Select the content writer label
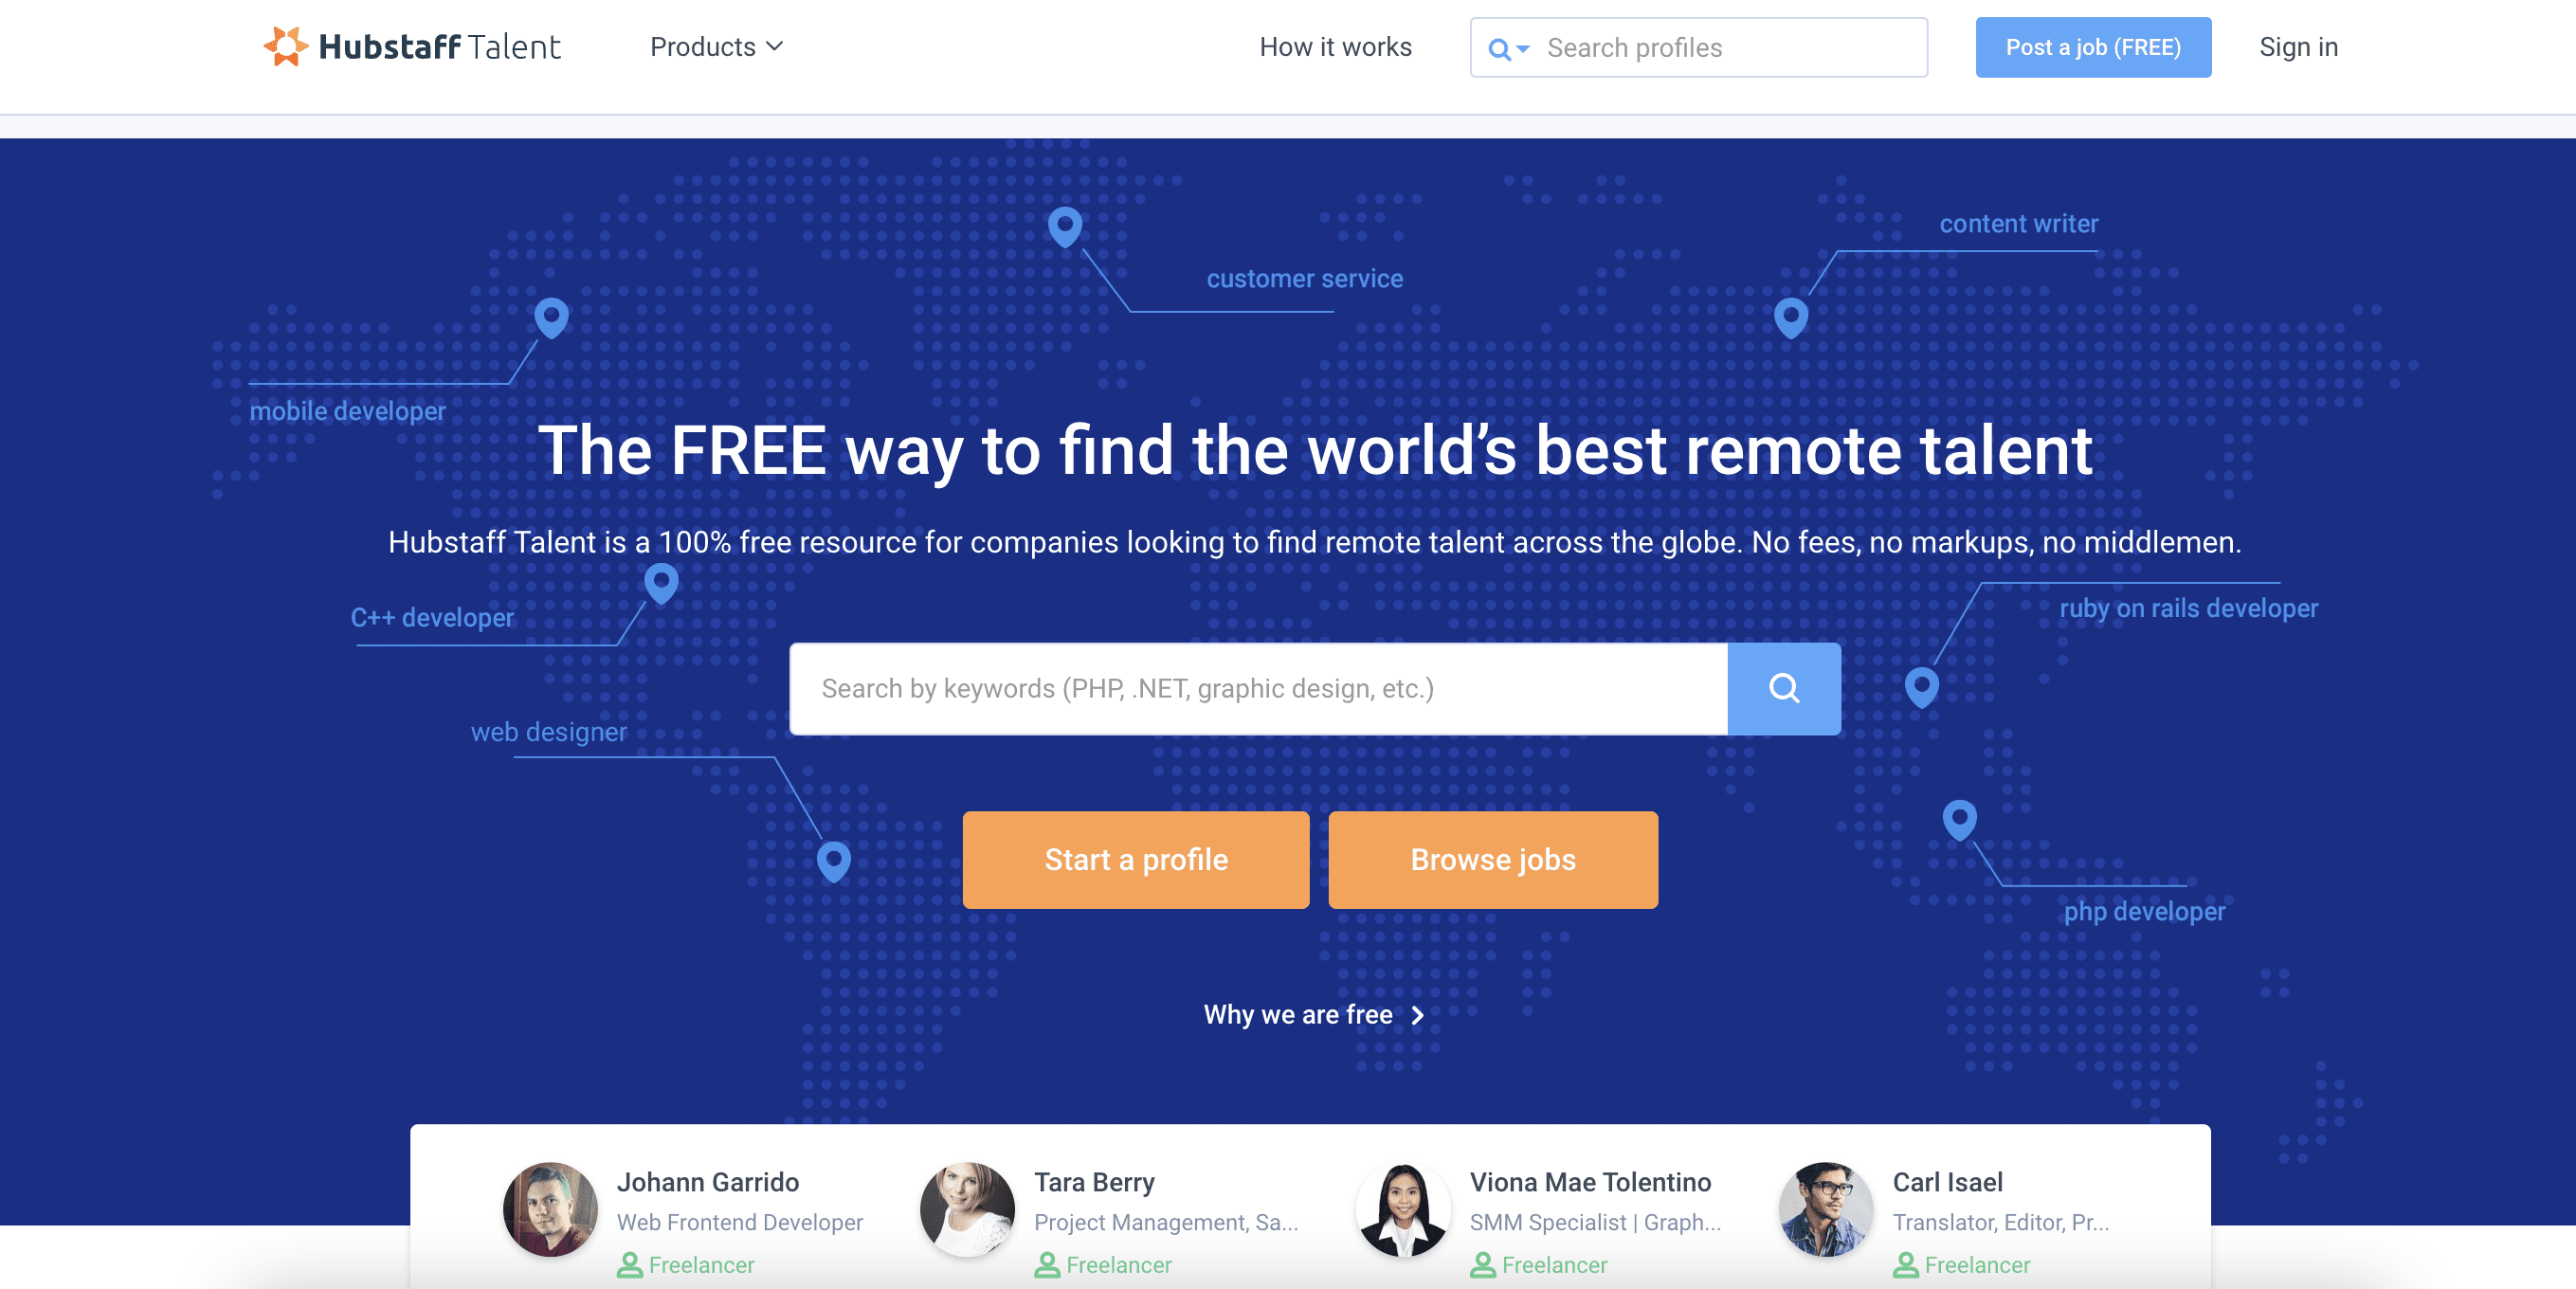This screenshot has width=2576, height=1289. coord(2019,224)
